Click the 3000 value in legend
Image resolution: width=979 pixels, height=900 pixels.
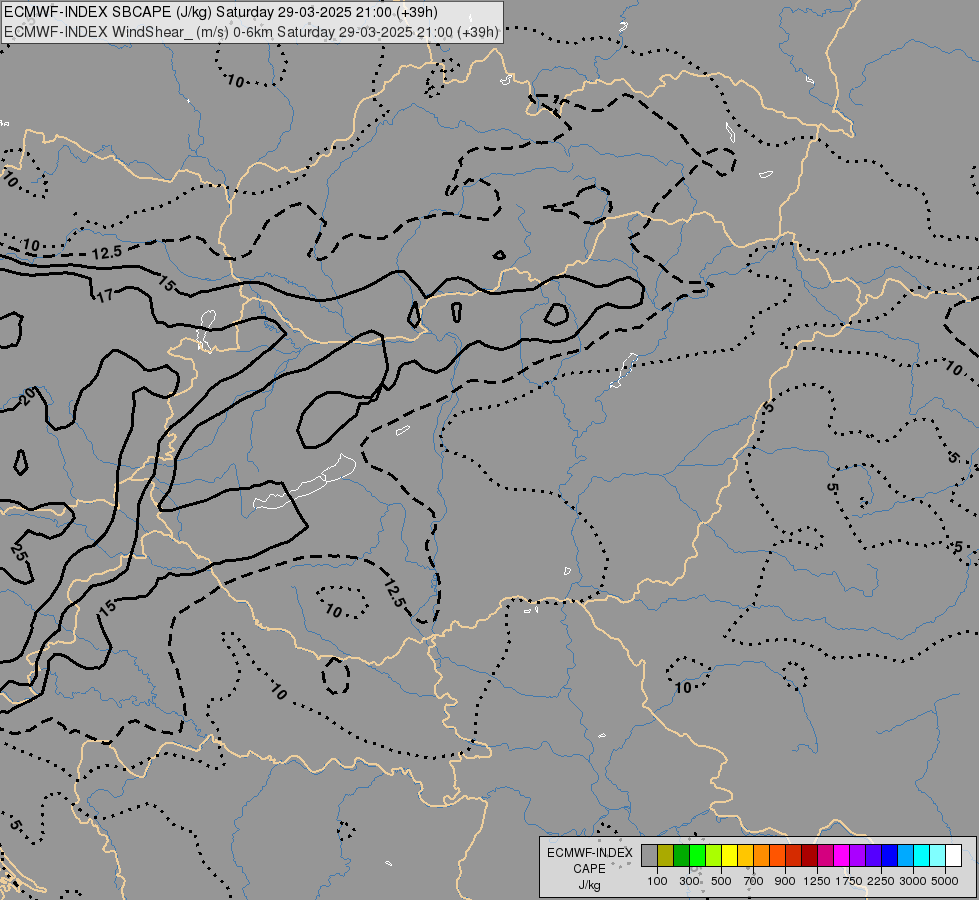[912, 881]
